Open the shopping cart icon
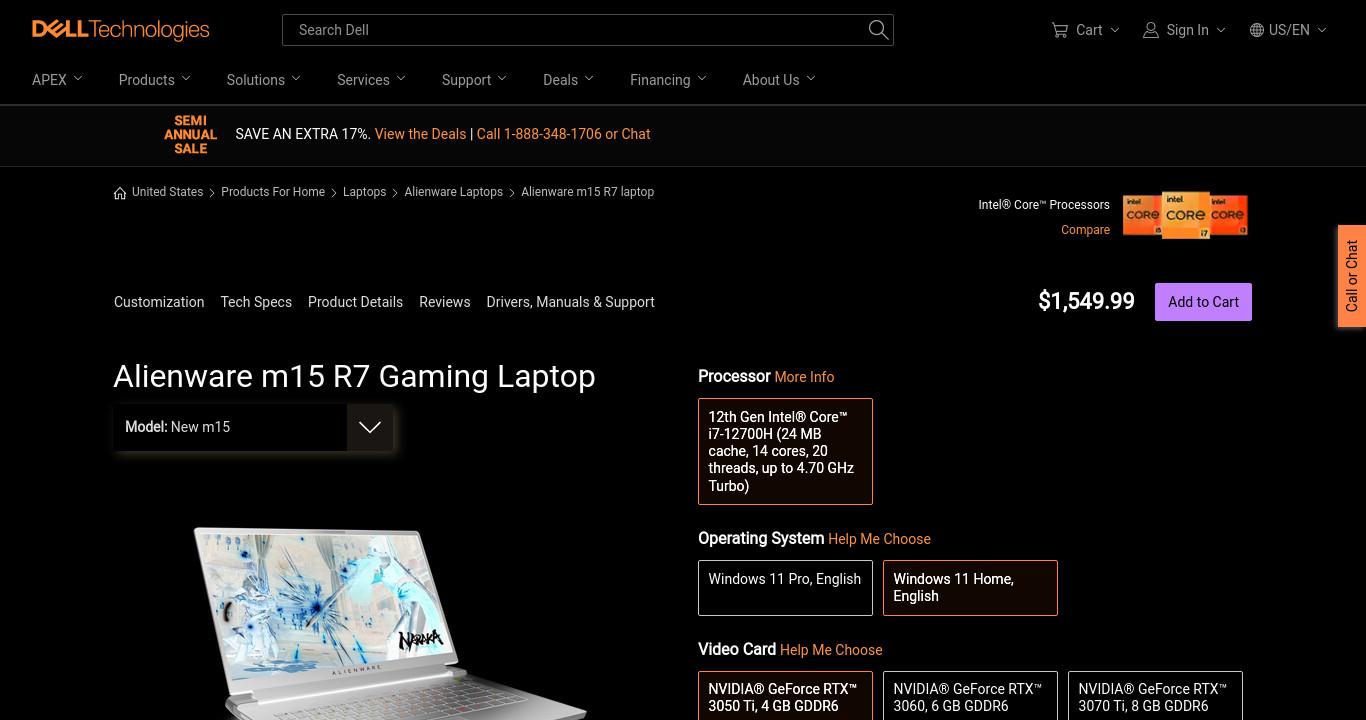The height and width of the screenshot is (720, 1366). tap(1059, 30)
